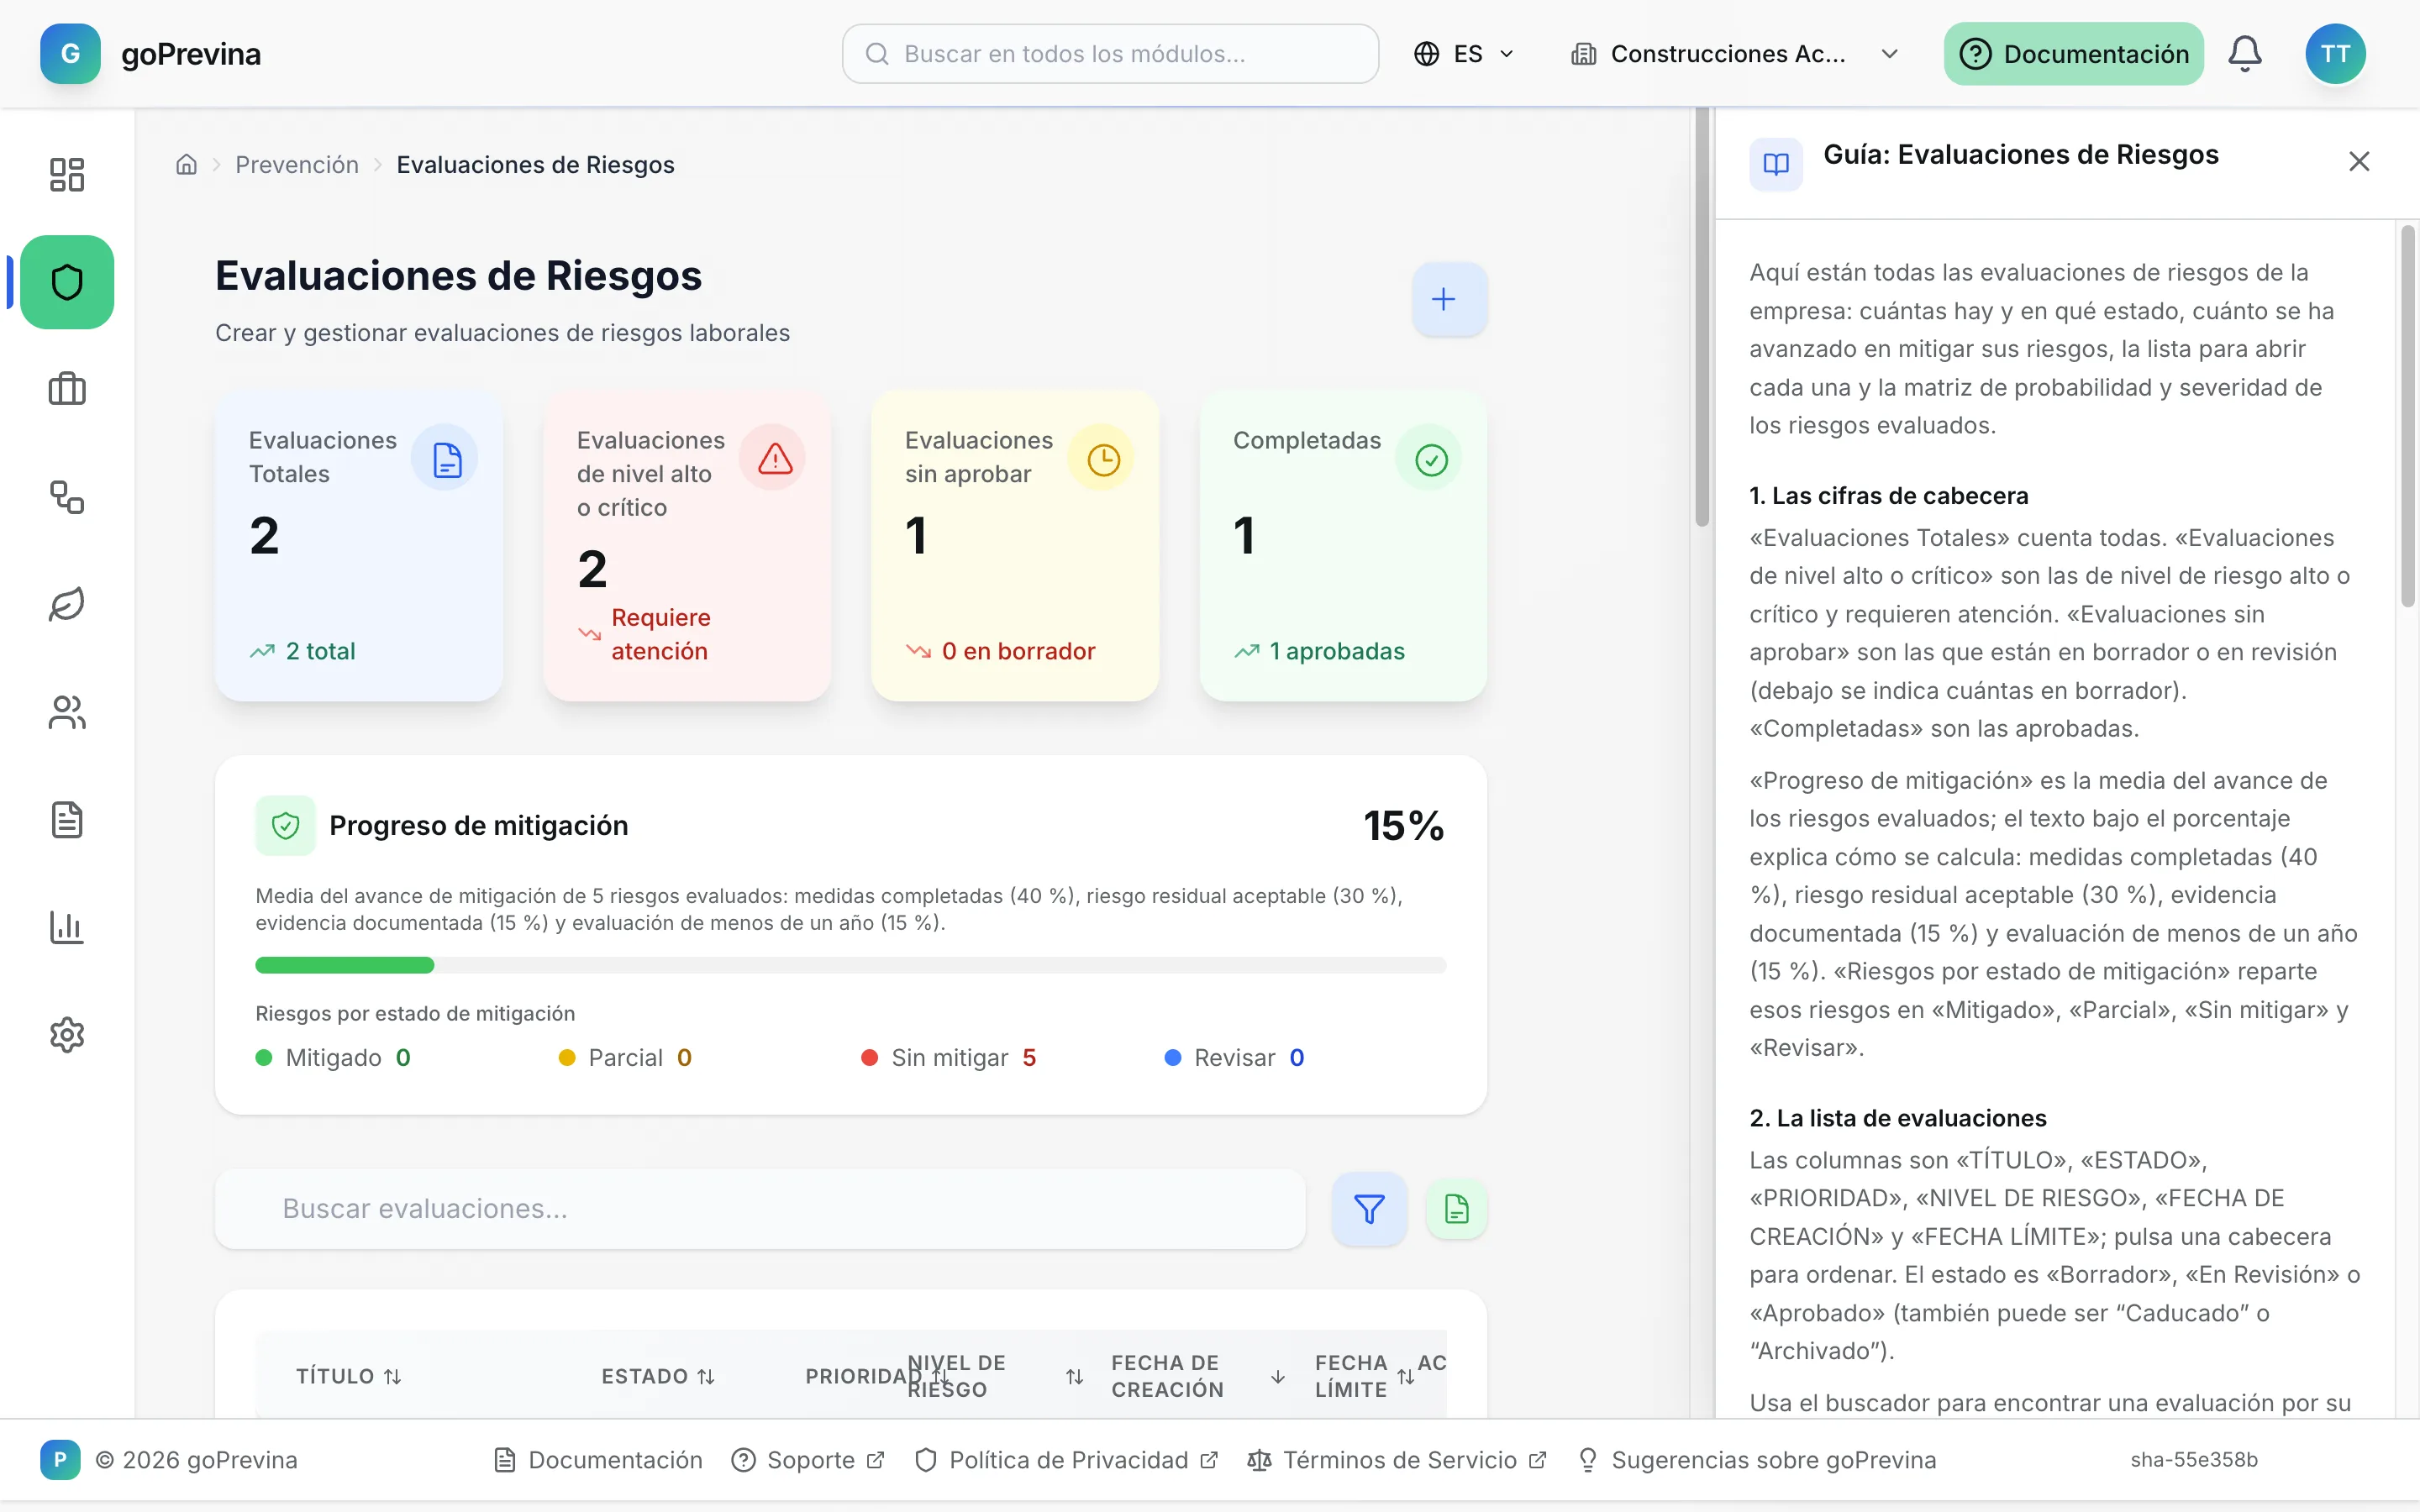The height and width of the screenshot is (1512, 2420).
Task: Open the workflow nodes icon in sidebar
Action: click(67, 497)
